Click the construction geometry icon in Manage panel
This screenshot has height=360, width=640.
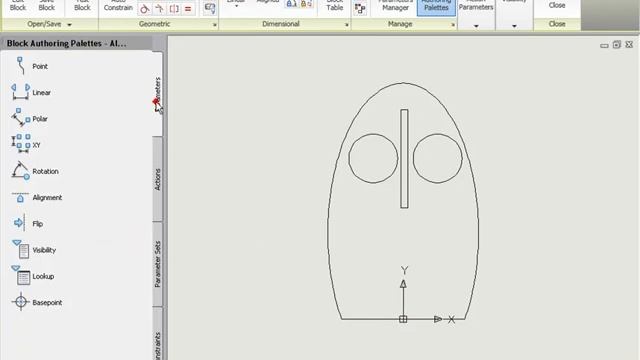[360, 9]
